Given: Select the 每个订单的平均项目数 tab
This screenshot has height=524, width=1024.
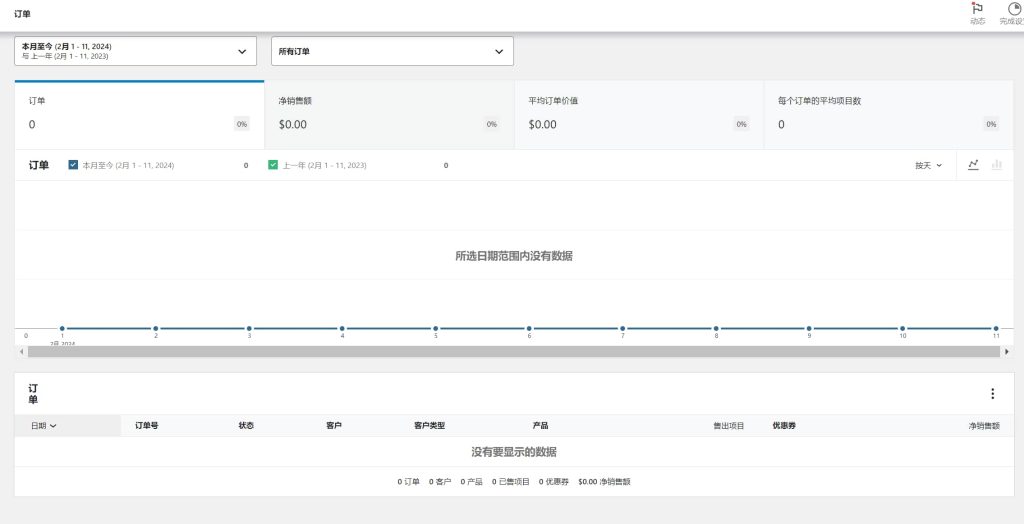Looking at the screenshot, I should pos(888,115).
